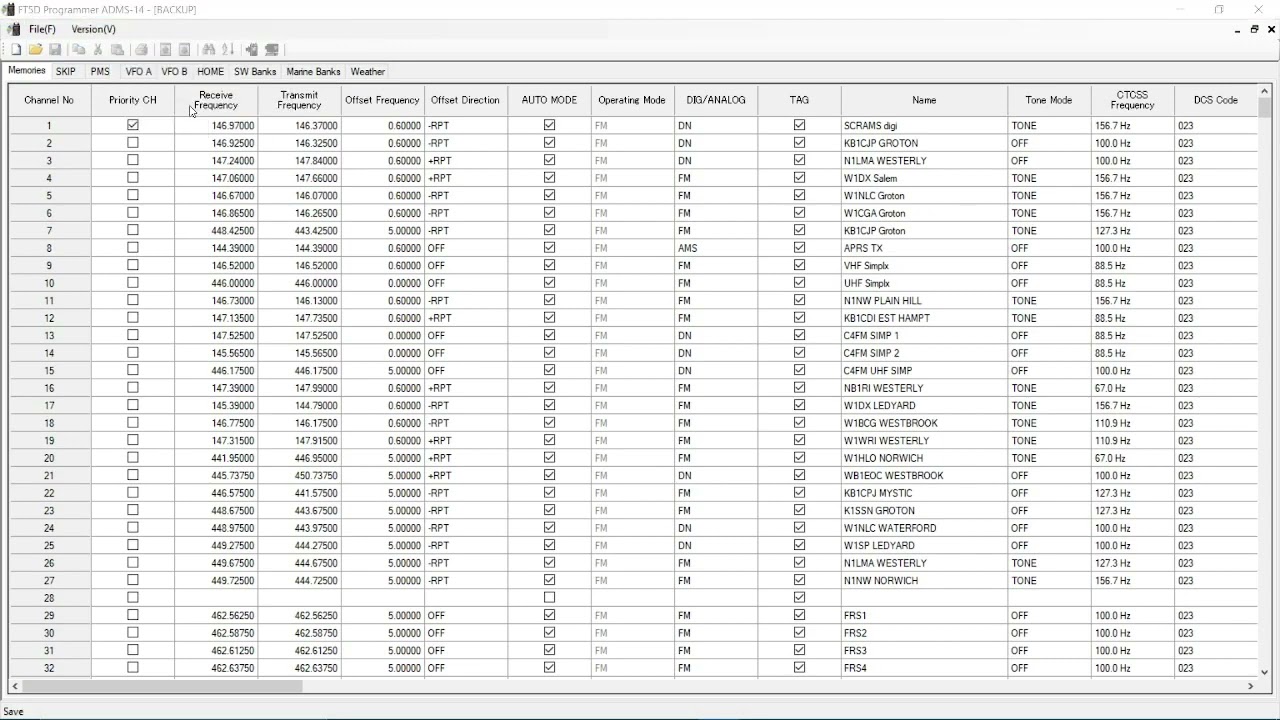Toggle AUTO MODE for channel 20
1280x720 pixels.
549,458
